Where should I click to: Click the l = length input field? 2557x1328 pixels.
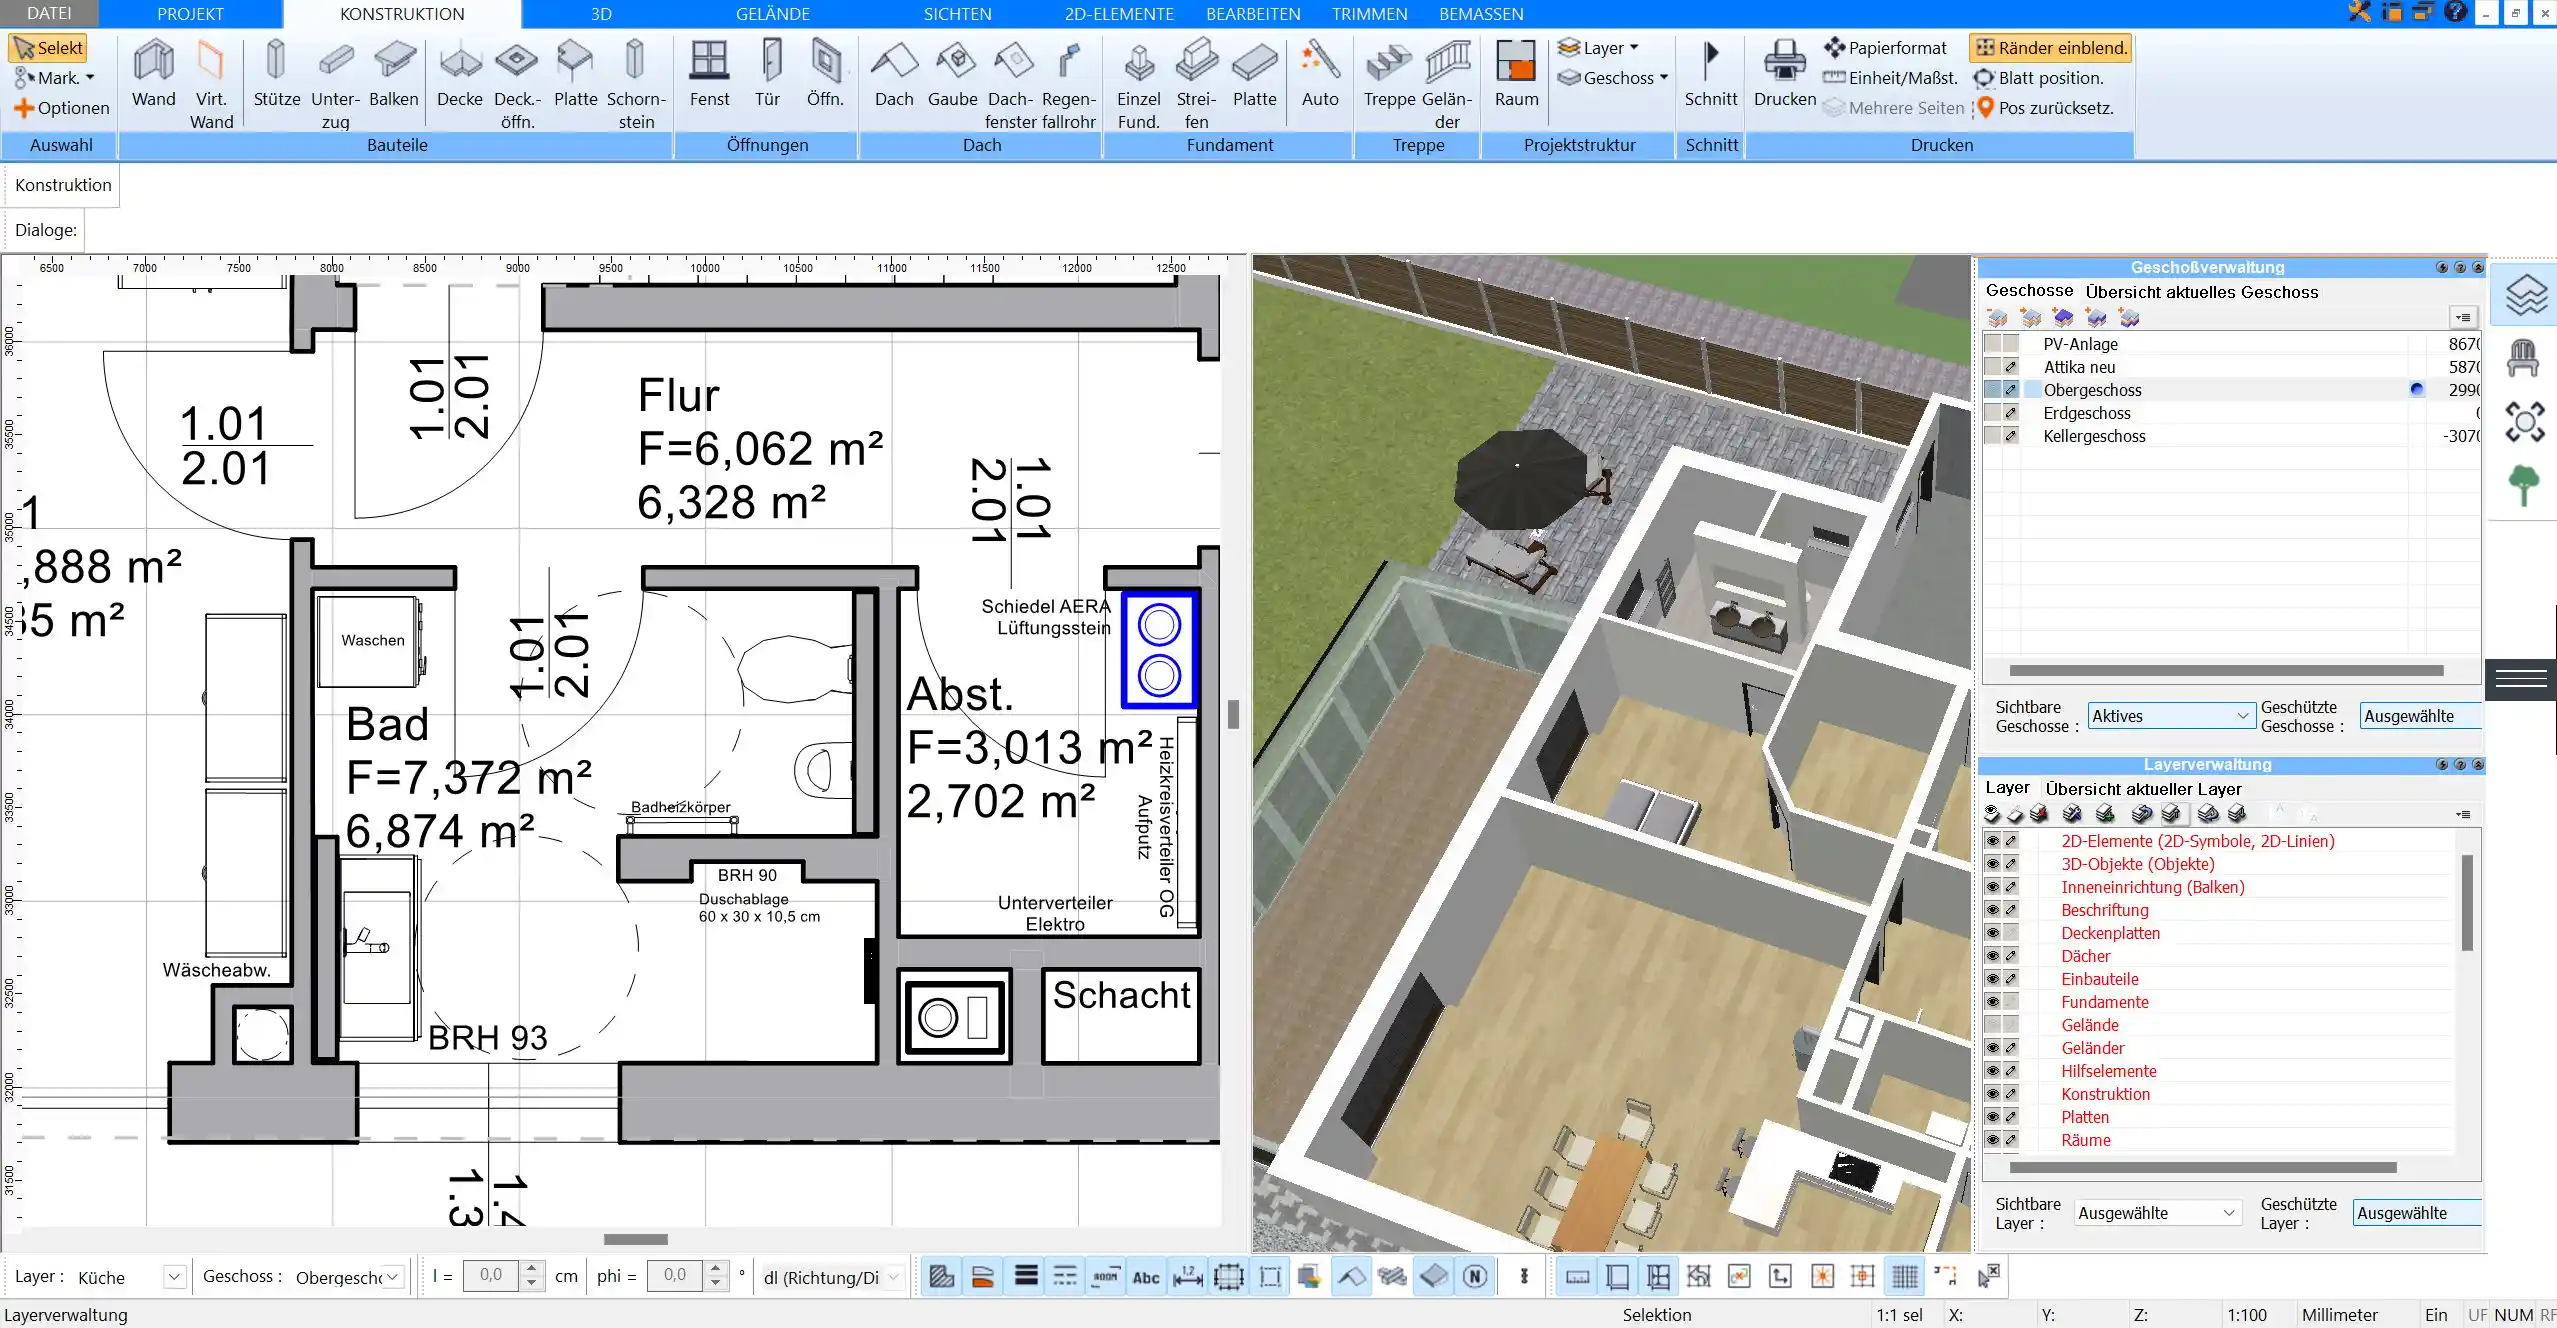(491, 1275)
